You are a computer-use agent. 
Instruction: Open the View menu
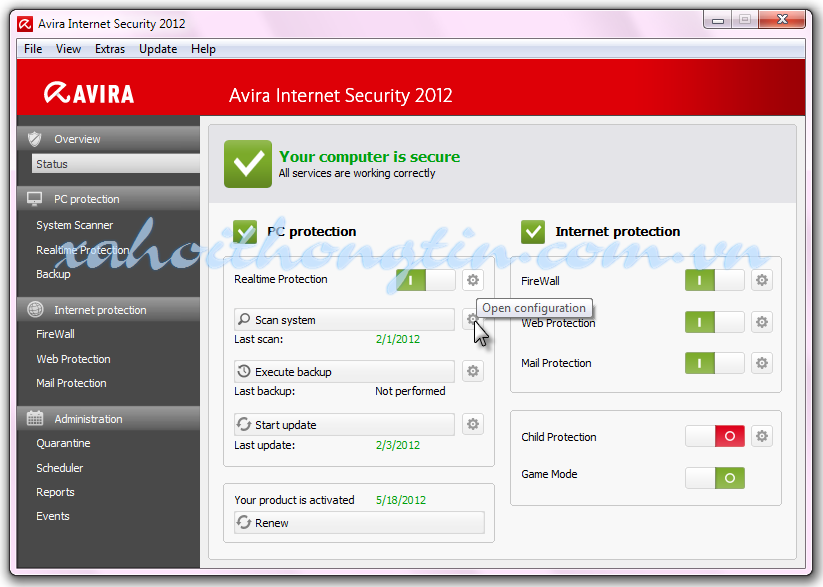68,49
